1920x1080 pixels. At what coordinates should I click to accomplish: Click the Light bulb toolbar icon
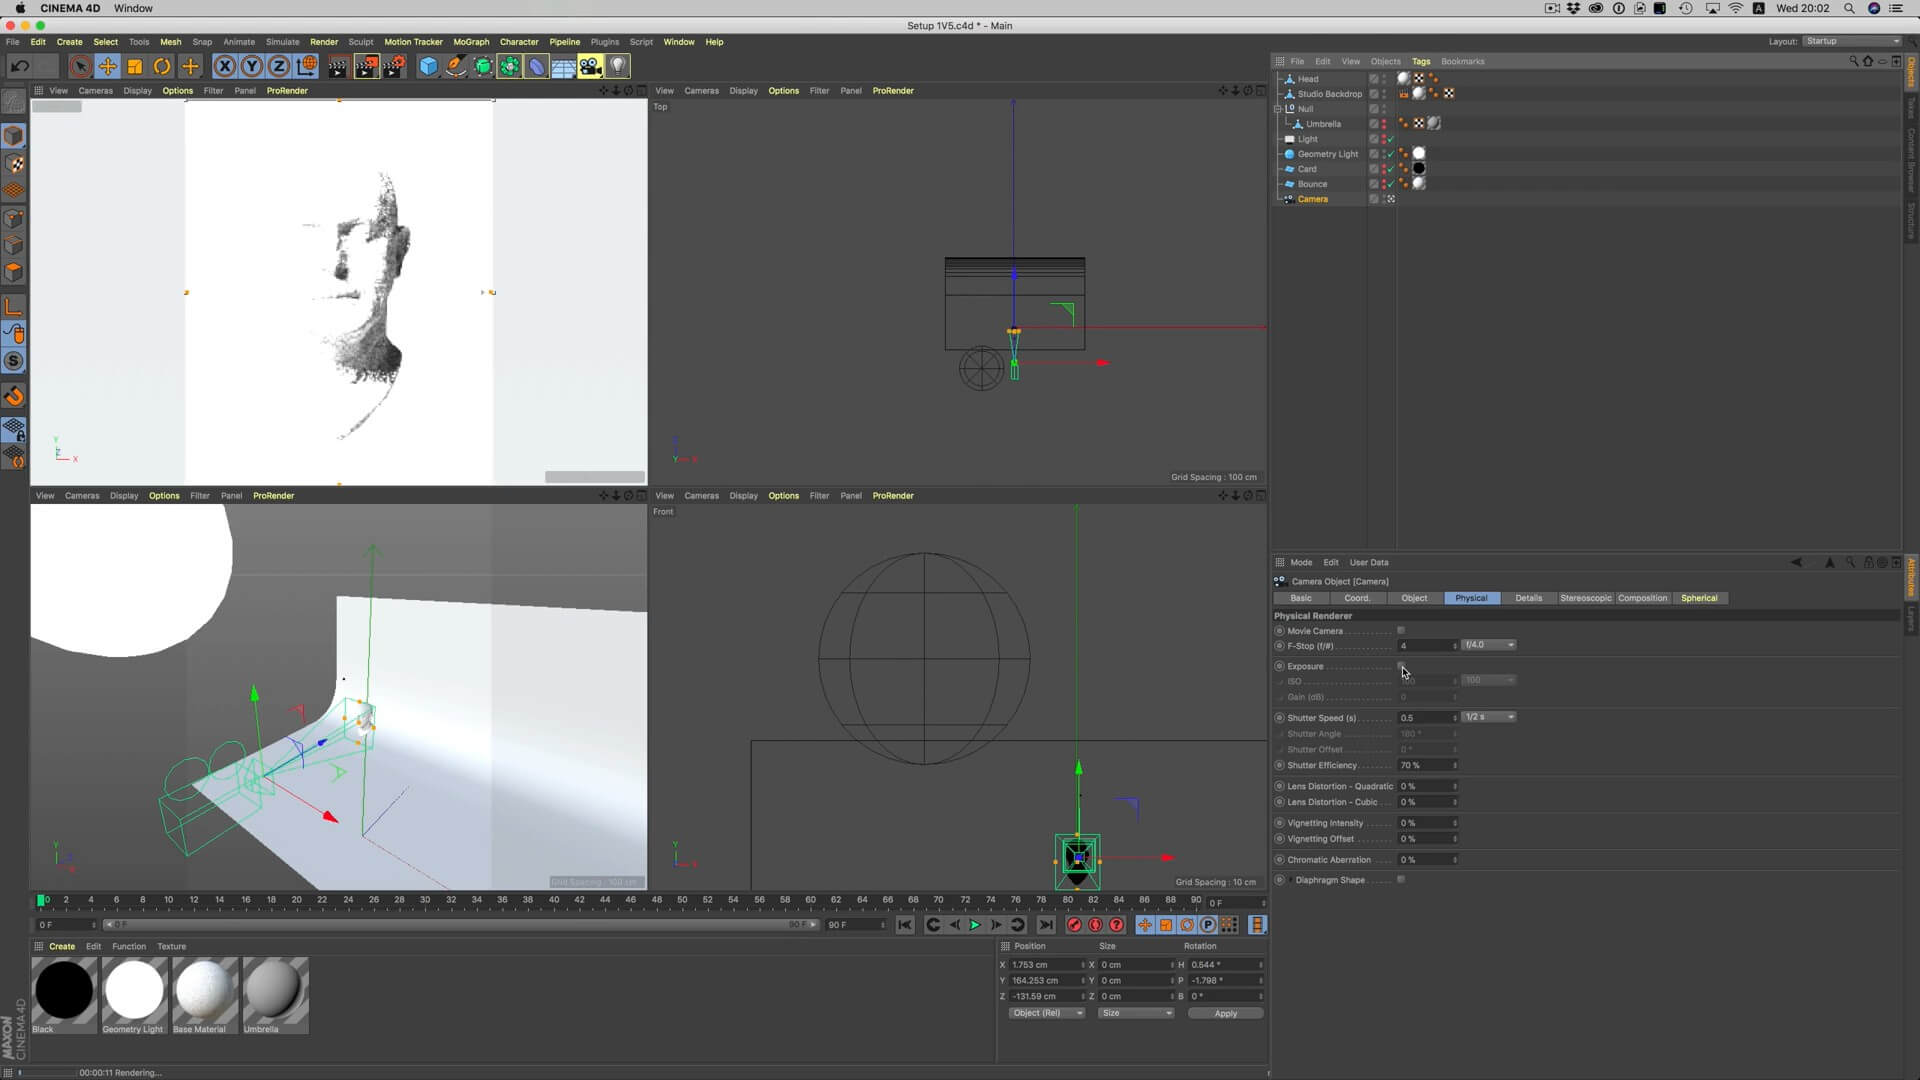(x=618, y=67)
